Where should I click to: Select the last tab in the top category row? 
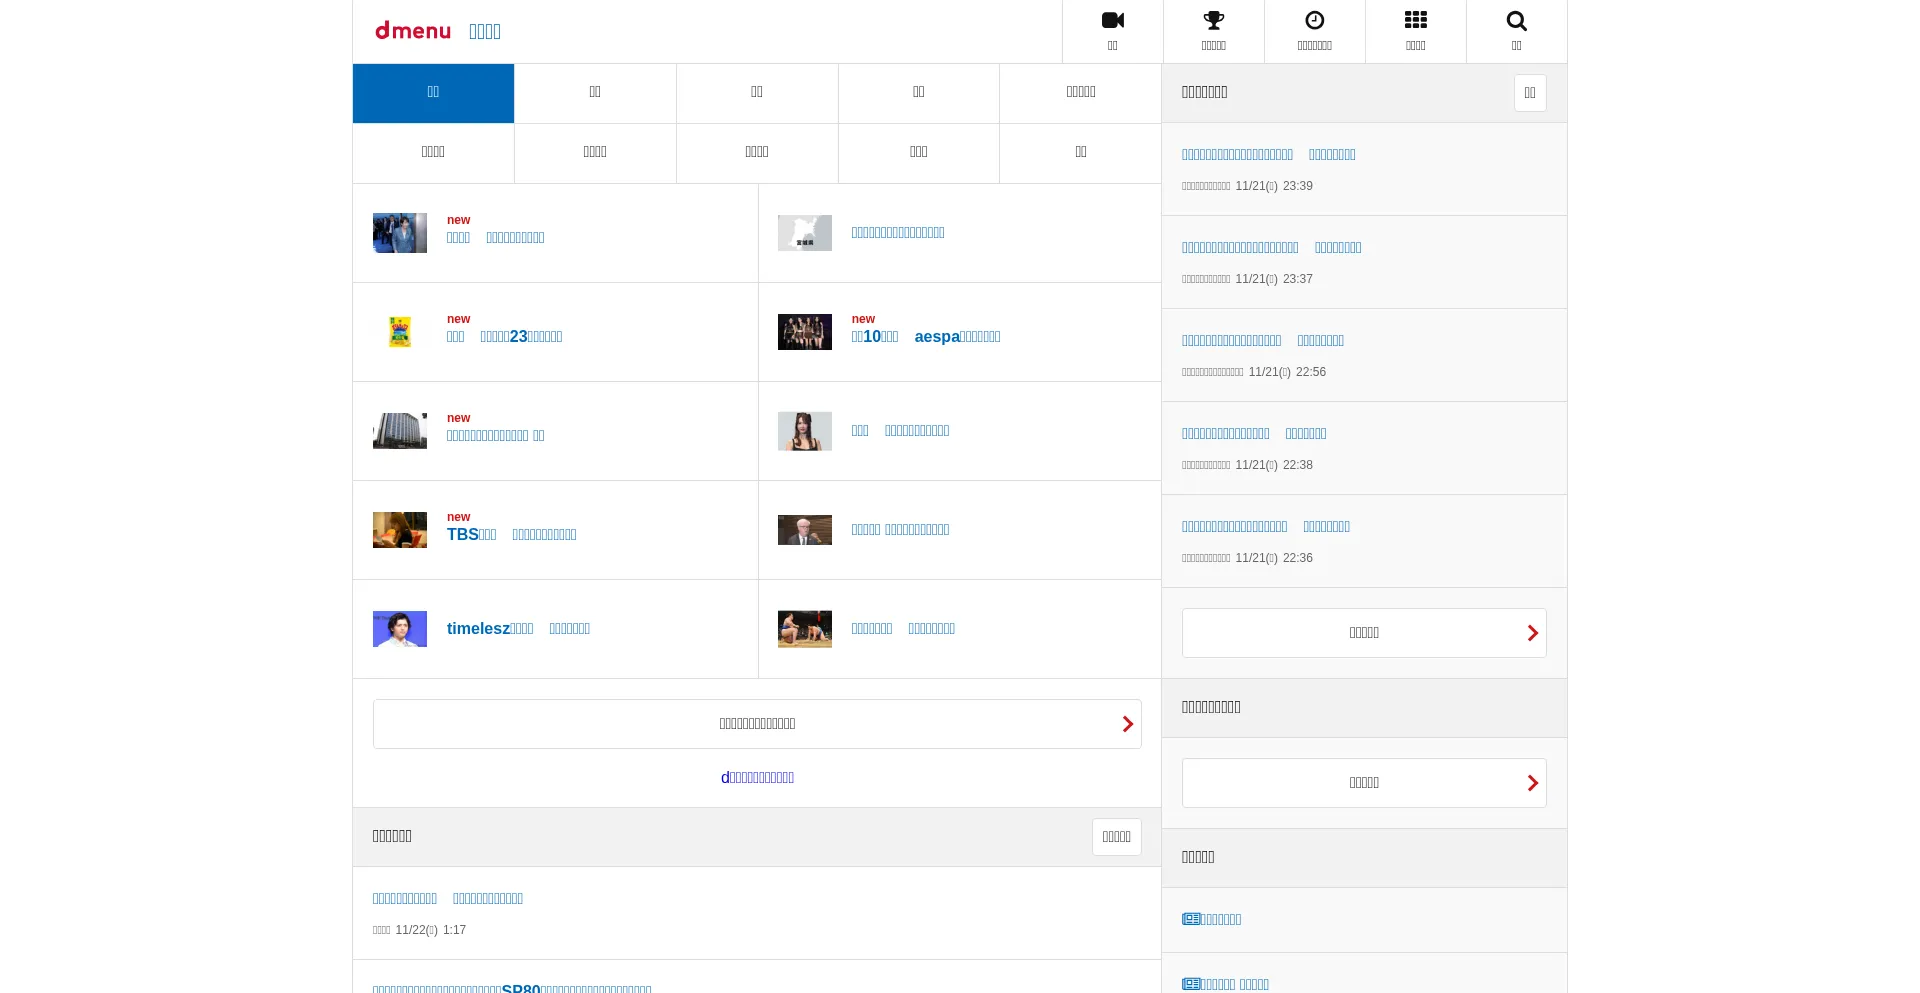[x=1080, y=93]
